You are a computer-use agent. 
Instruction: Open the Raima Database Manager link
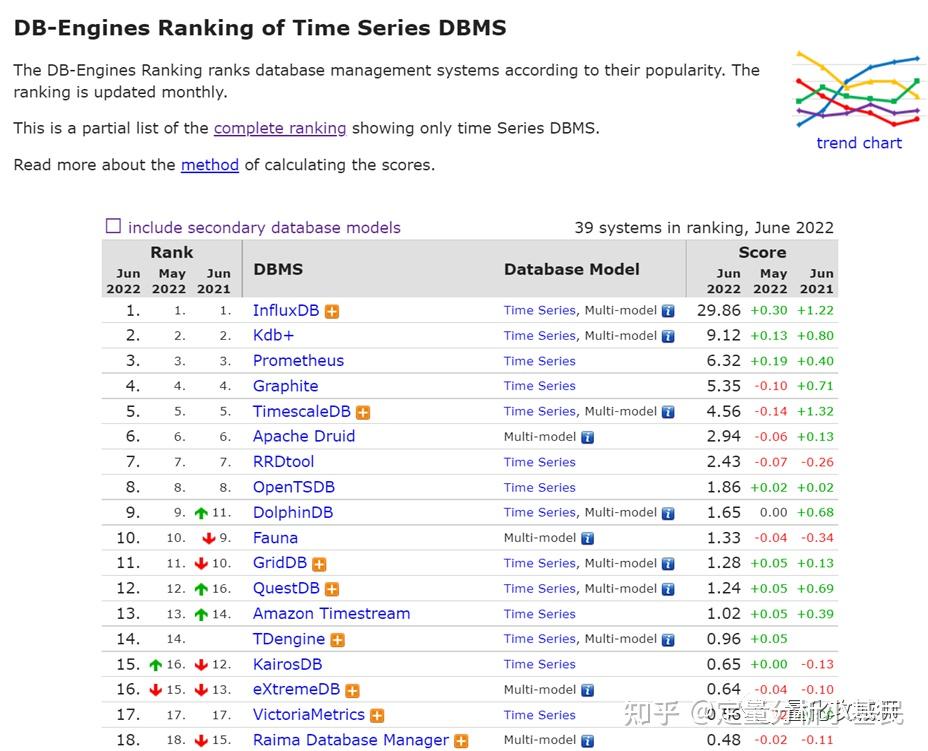click(x=351, y=740)
